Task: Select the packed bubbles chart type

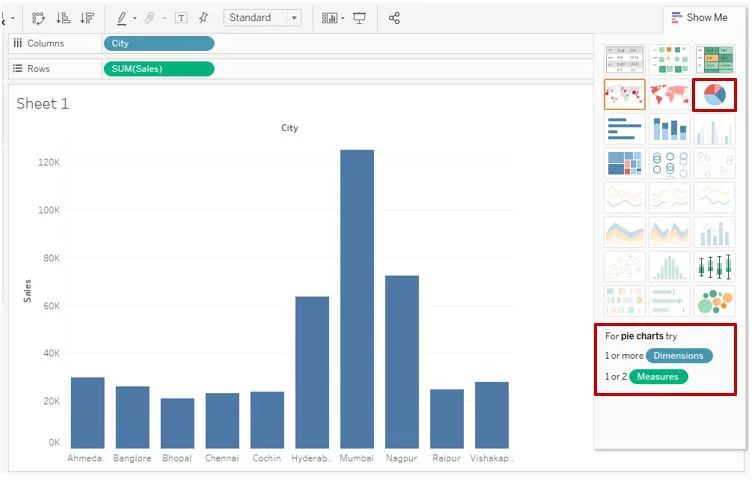Action: [x=714, y=301]
